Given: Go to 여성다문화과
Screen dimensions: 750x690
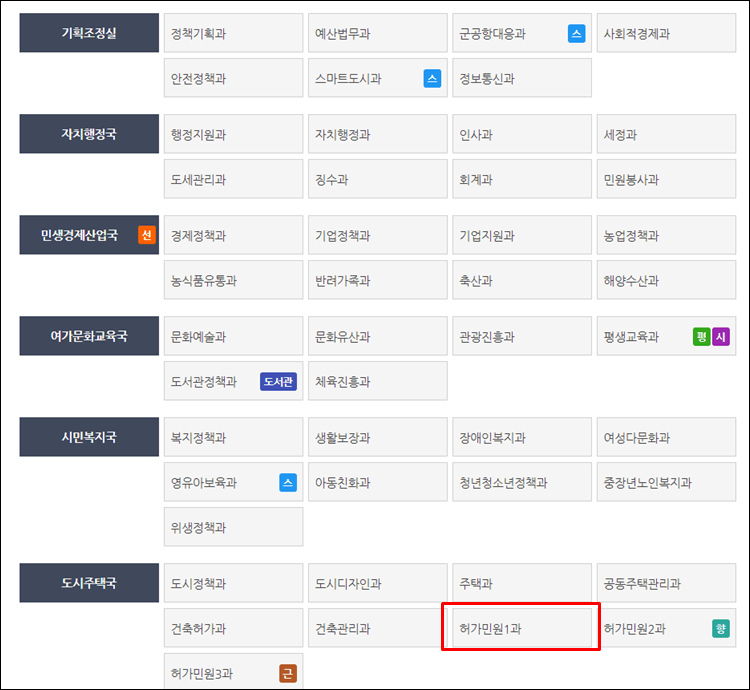Looking at the screenshot, I should [x=666, y=437].
